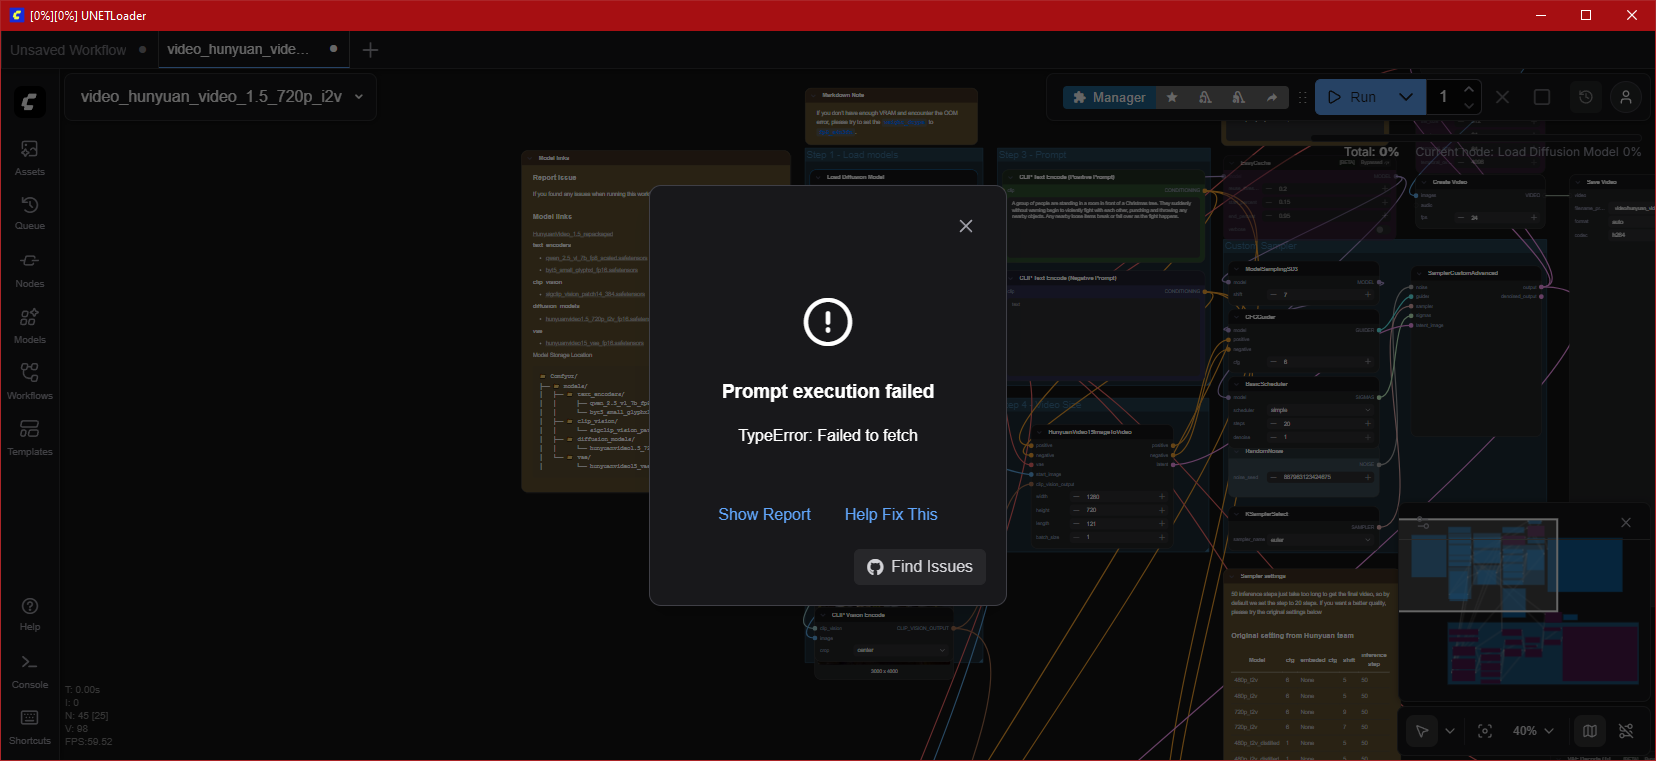The image size is (1656, 761).
Task: Toggle link visibility in canvas toolbar
Action: [x=1626, y=731]
